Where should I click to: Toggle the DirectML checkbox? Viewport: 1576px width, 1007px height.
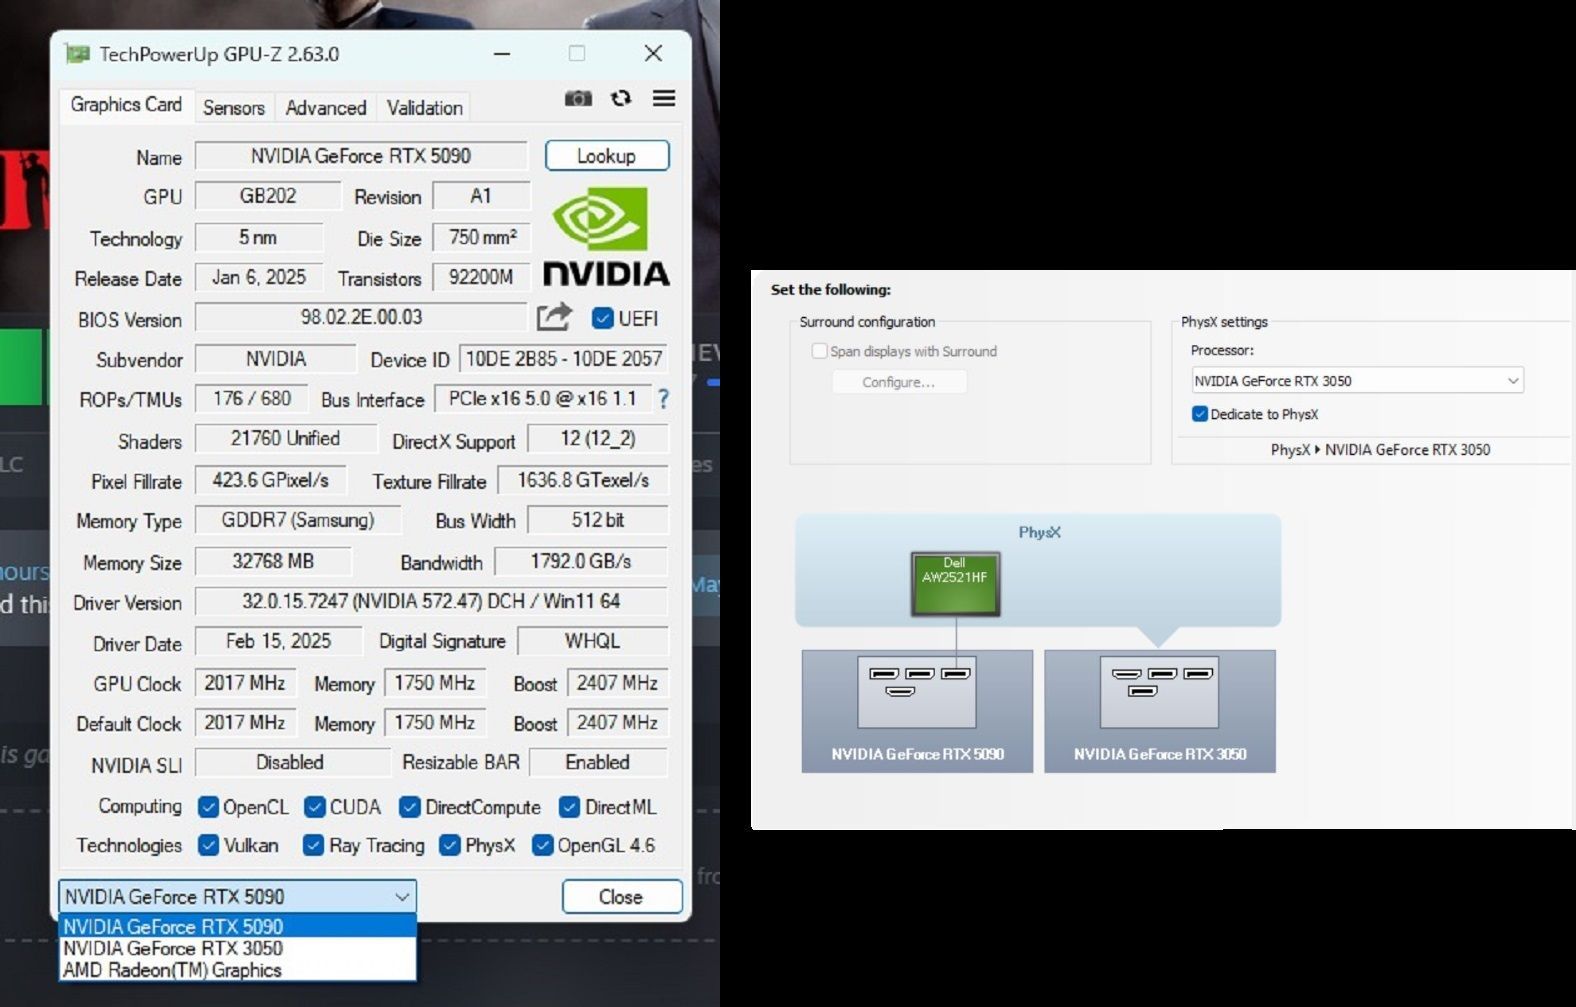[570, 807]
